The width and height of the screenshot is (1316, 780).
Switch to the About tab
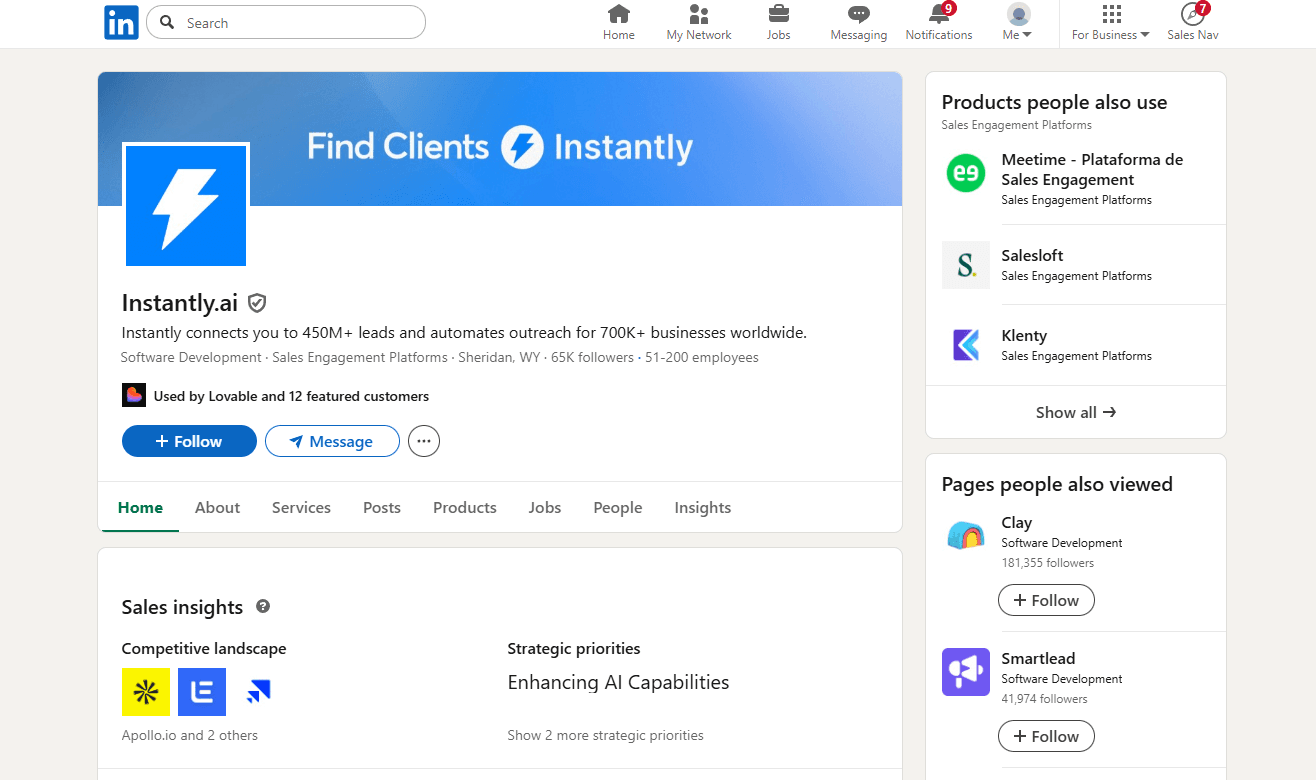(x=217, y=507)
